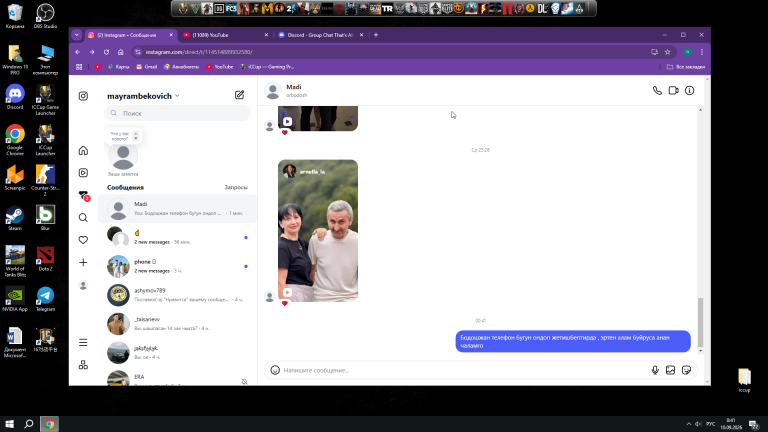Open the Meta apps icon at sidebar bottom

(x=83, y=365)
